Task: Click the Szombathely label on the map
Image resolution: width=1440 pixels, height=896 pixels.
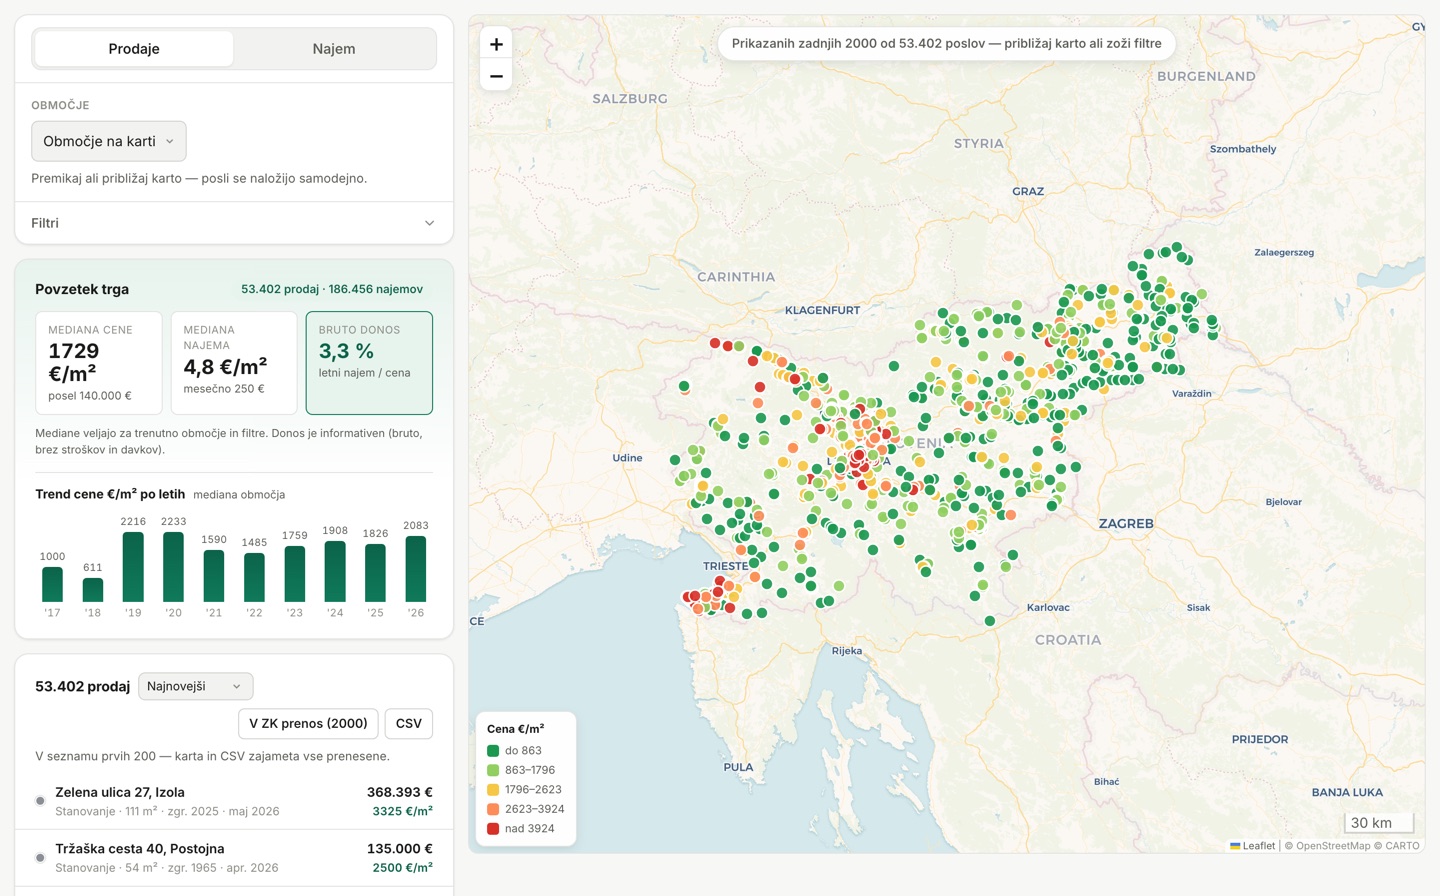Action: 1243,149
